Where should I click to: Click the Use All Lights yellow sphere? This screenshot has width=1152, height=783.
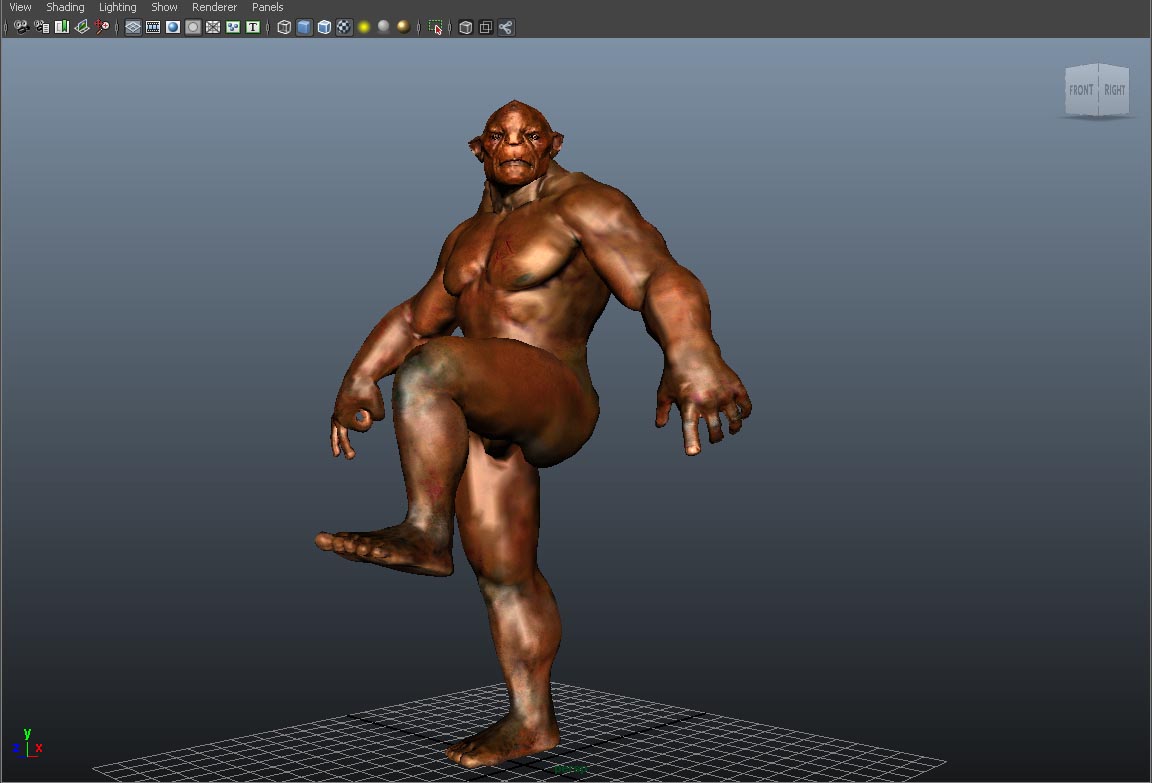coord(364,27)
